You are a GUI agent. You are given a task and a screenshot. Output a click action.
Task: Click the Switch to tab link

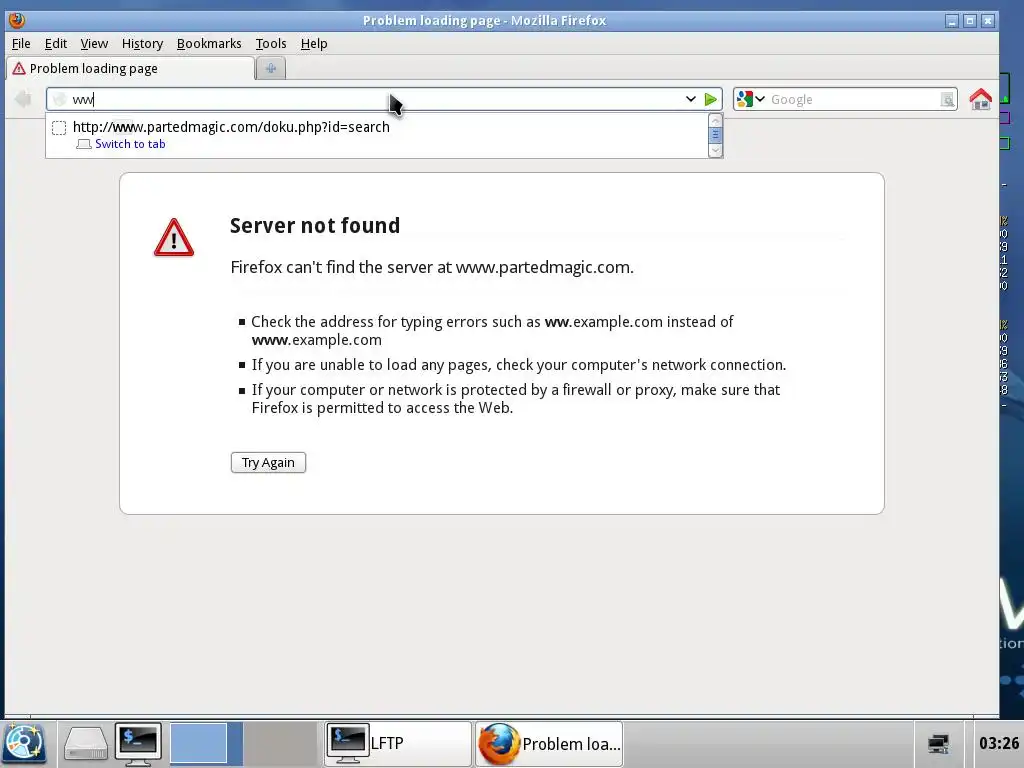coord(130,144)
